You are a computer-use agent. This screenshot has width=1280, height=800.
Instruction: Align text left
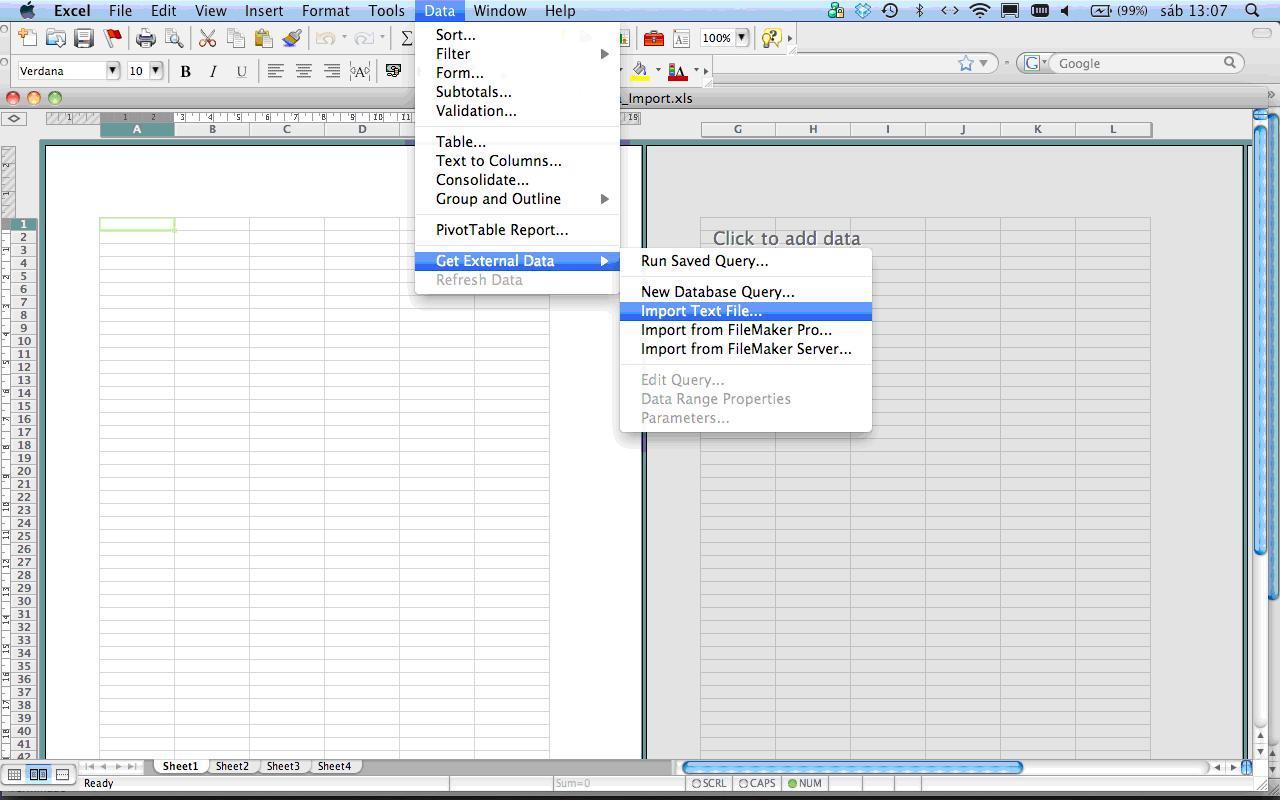[275, 71]
